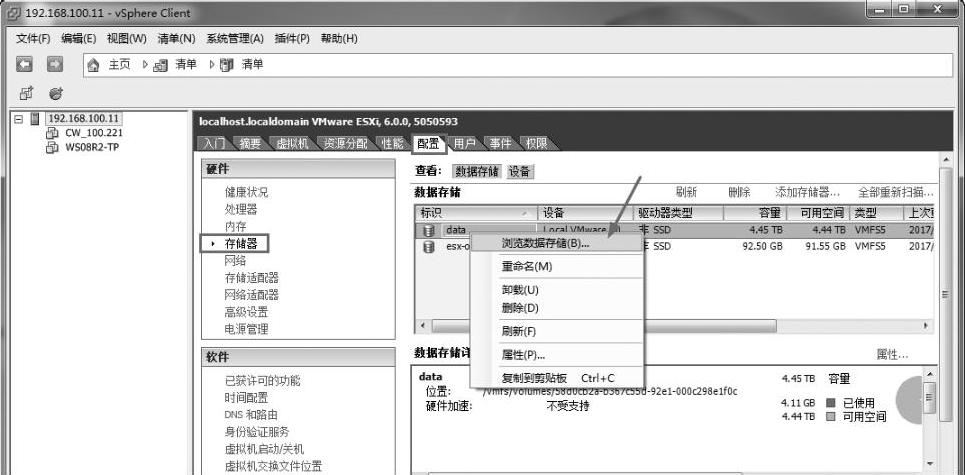Click the 设备 view button
Screen dimensions: 965x475
519,172
